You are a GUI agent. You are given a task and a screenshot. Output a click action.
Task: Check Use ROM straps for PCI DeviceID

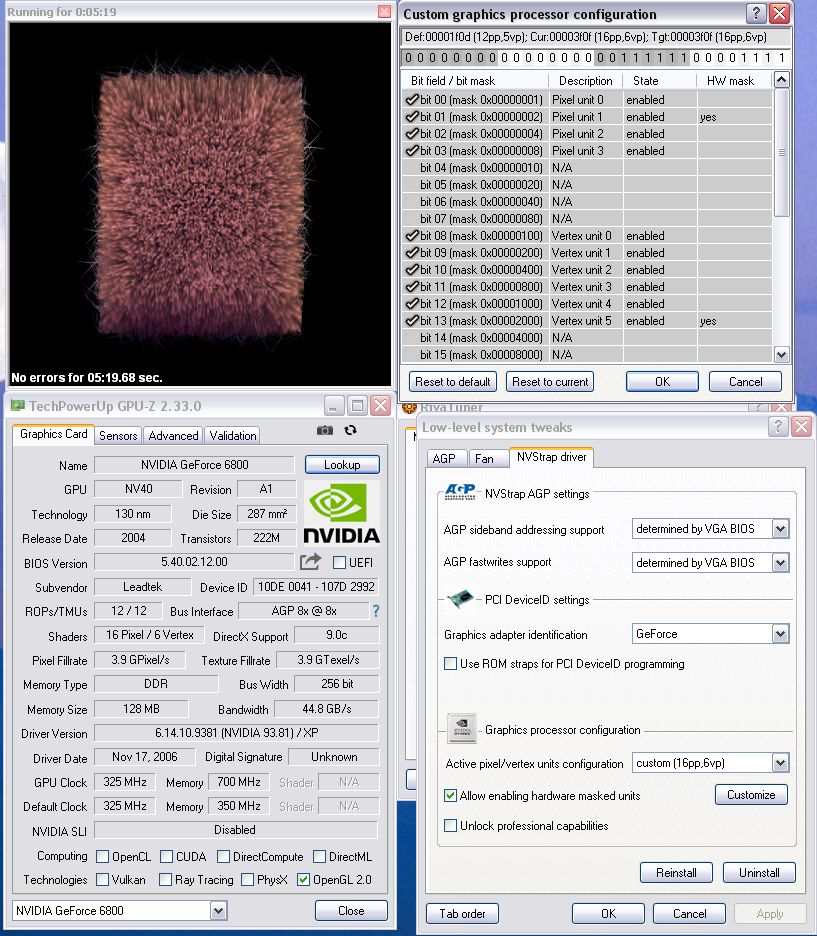click(x=451, y=664)
